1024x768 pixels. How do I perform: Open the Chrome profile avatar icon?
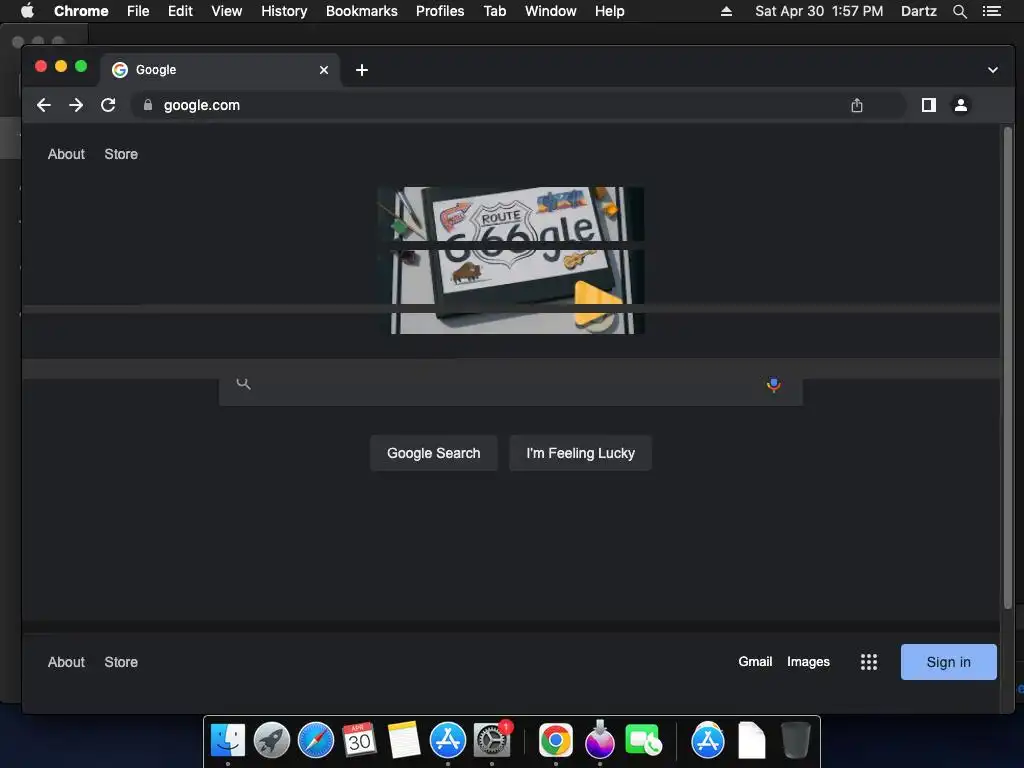click(961, 105)
